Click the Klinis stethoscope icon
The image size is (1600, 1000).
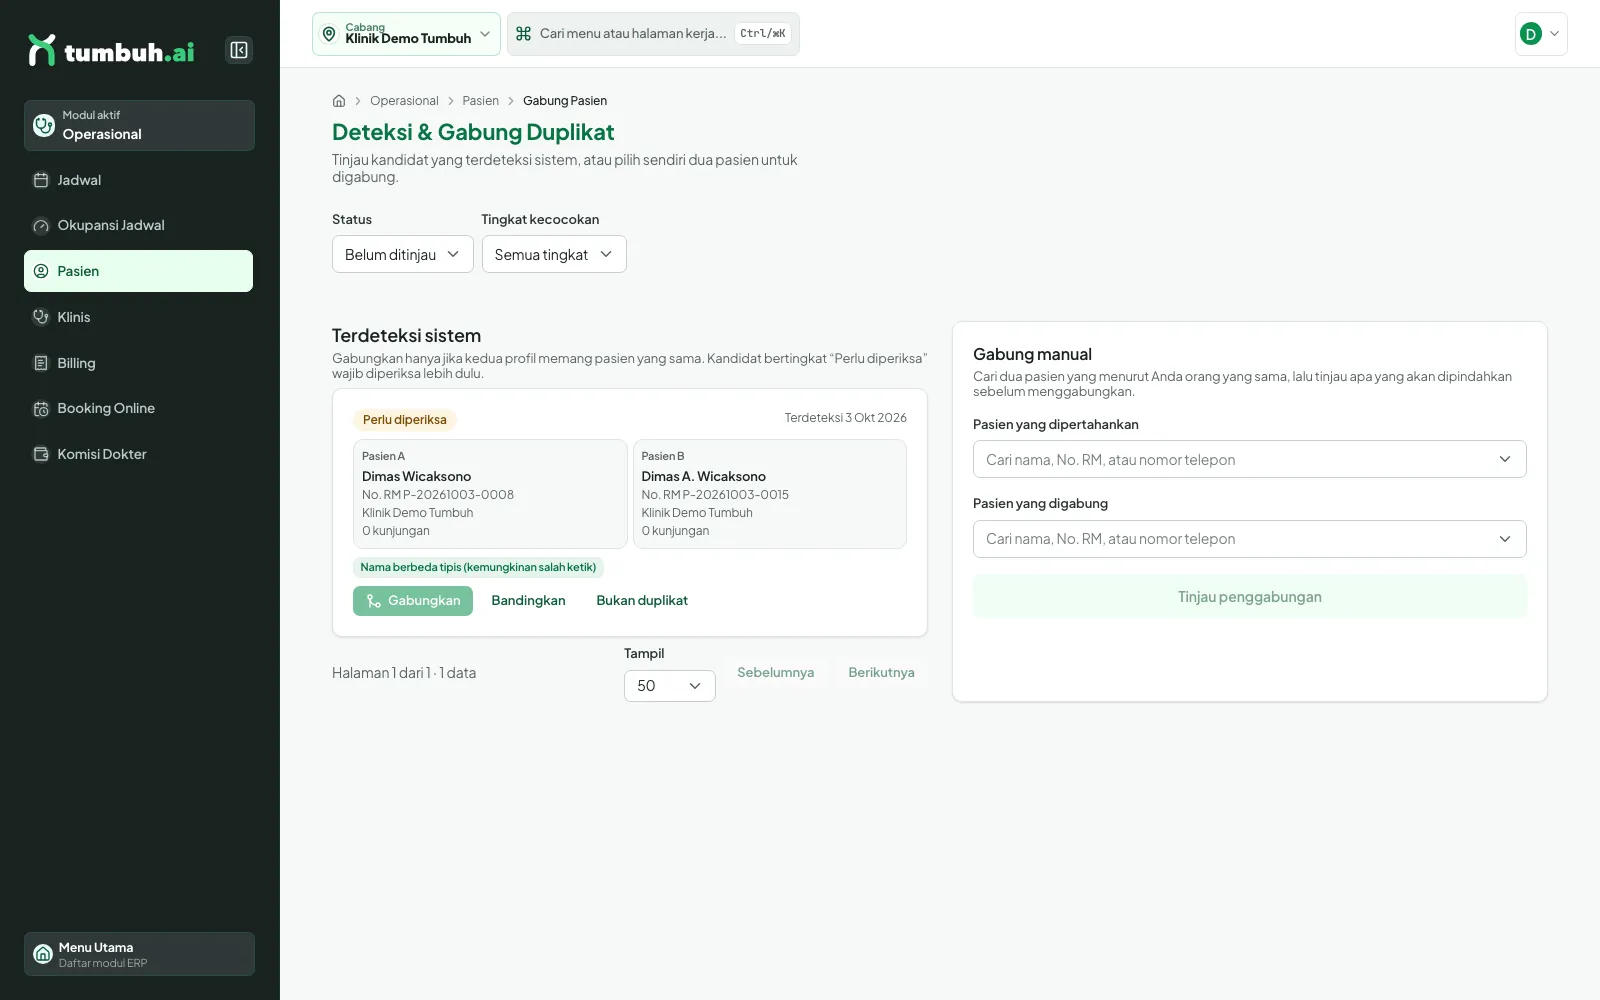(x=41, y=317)
